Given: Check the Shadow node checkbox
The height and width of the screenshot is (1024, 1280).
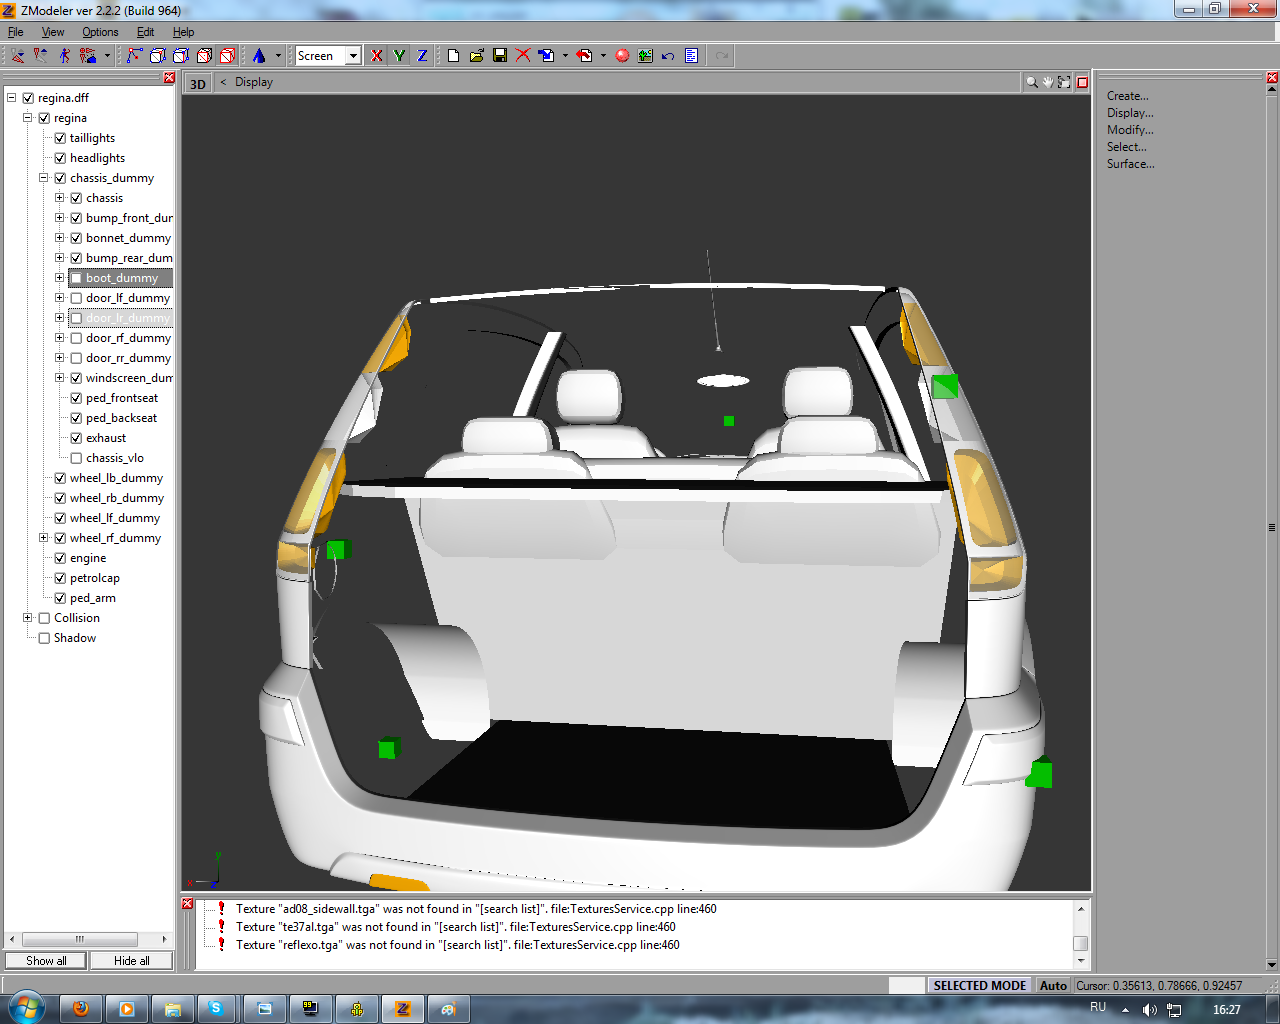Looking at the screenshot, I should pyautogui.click(x=44, y=638).
